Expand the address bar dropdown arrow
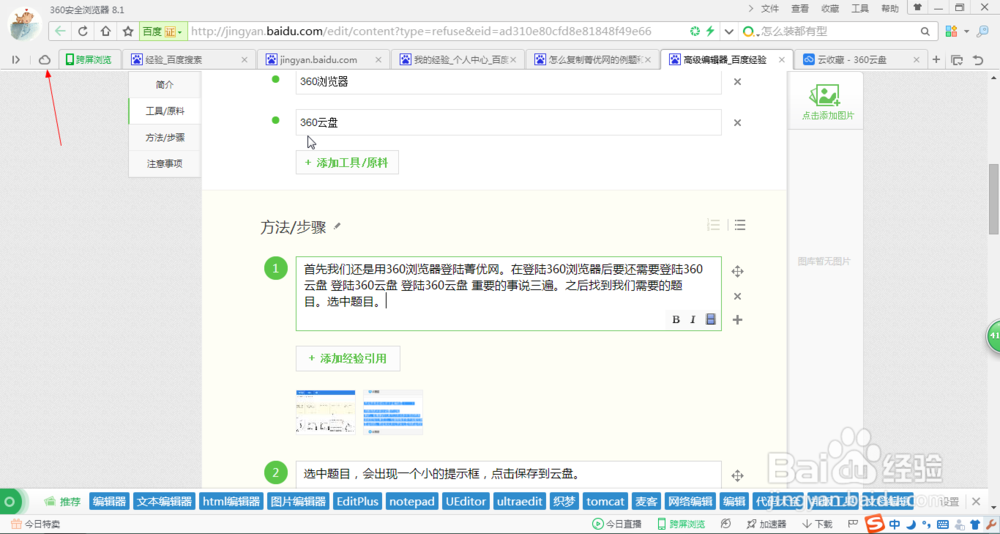 click(728, 31)
